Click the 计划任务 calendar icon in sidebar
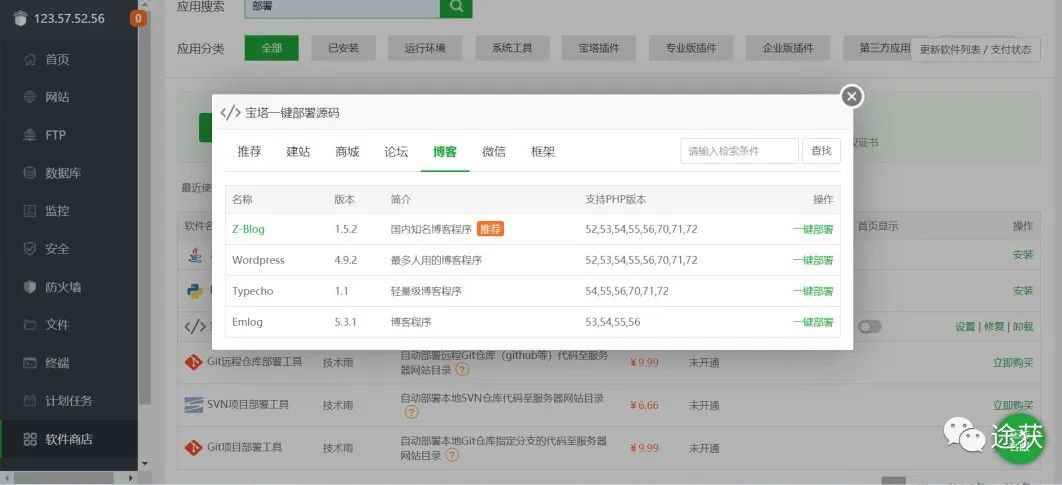 pos(30,400)
